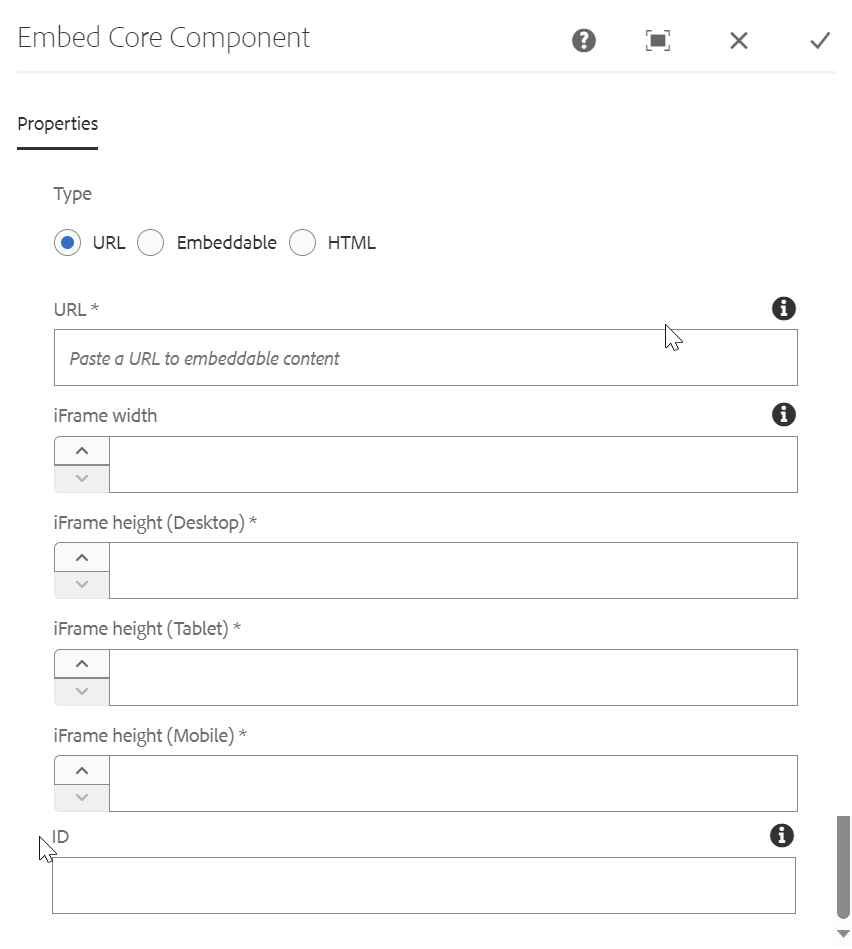
Task: Confirm changes with the checkmark icon
Action: 820,40
